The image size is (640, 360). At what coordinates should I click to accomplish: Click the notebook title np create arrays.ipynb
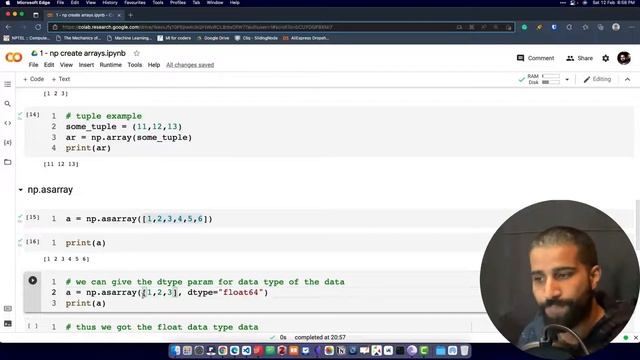(x=82, y=53)
